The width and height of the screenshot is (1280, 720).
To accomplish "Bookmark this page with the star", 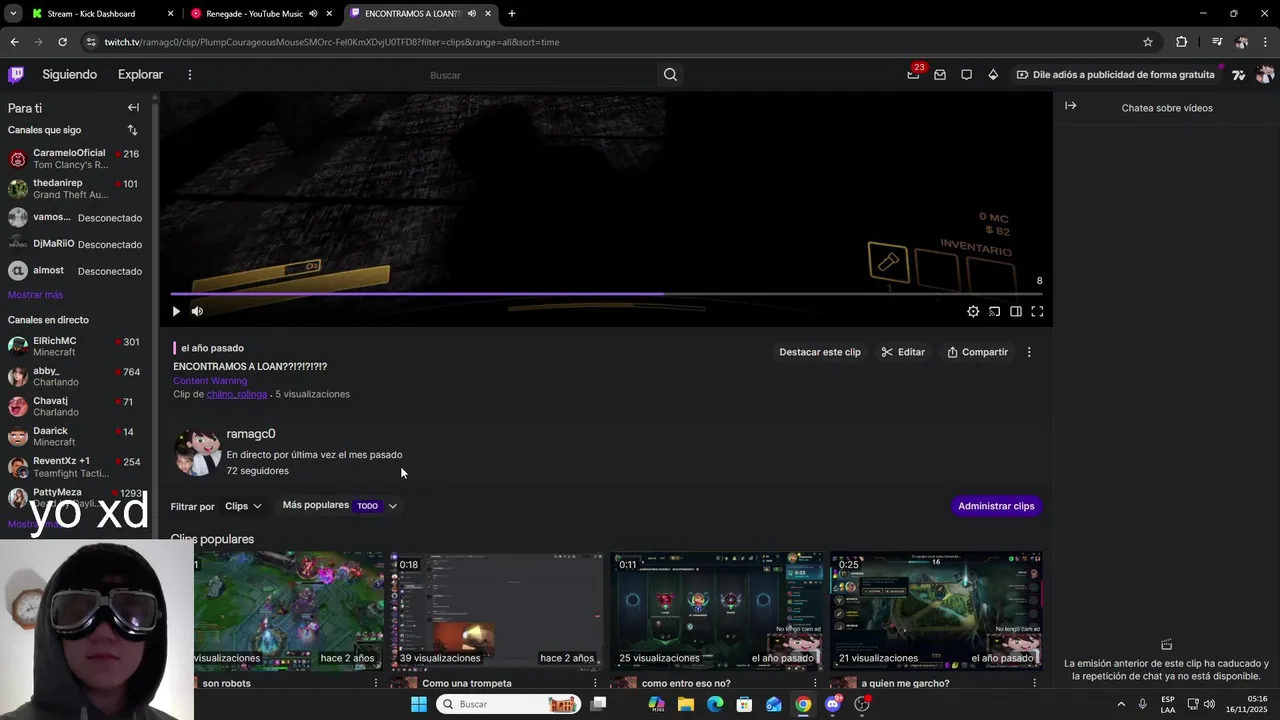I will point(1148,42).
